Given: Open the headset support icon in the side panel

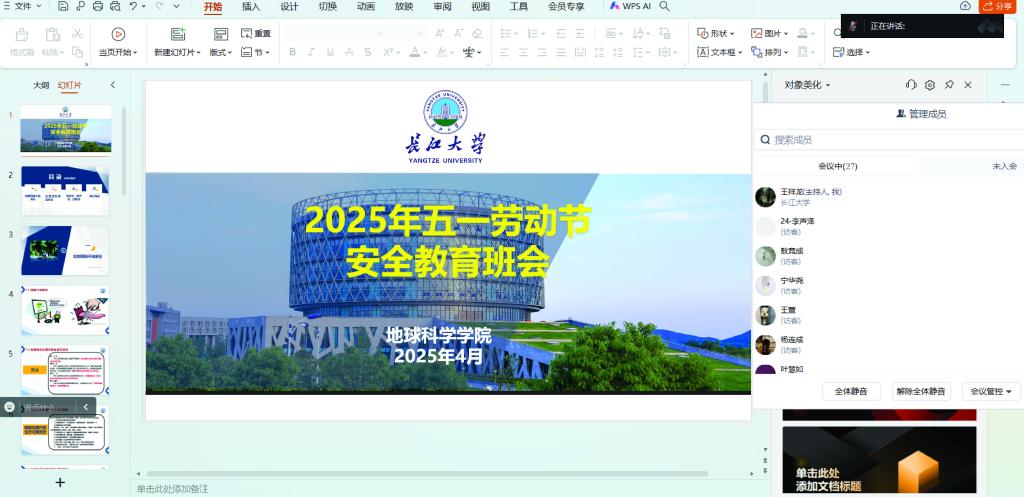Looking at the screenshot, I should tap(911, 85).
